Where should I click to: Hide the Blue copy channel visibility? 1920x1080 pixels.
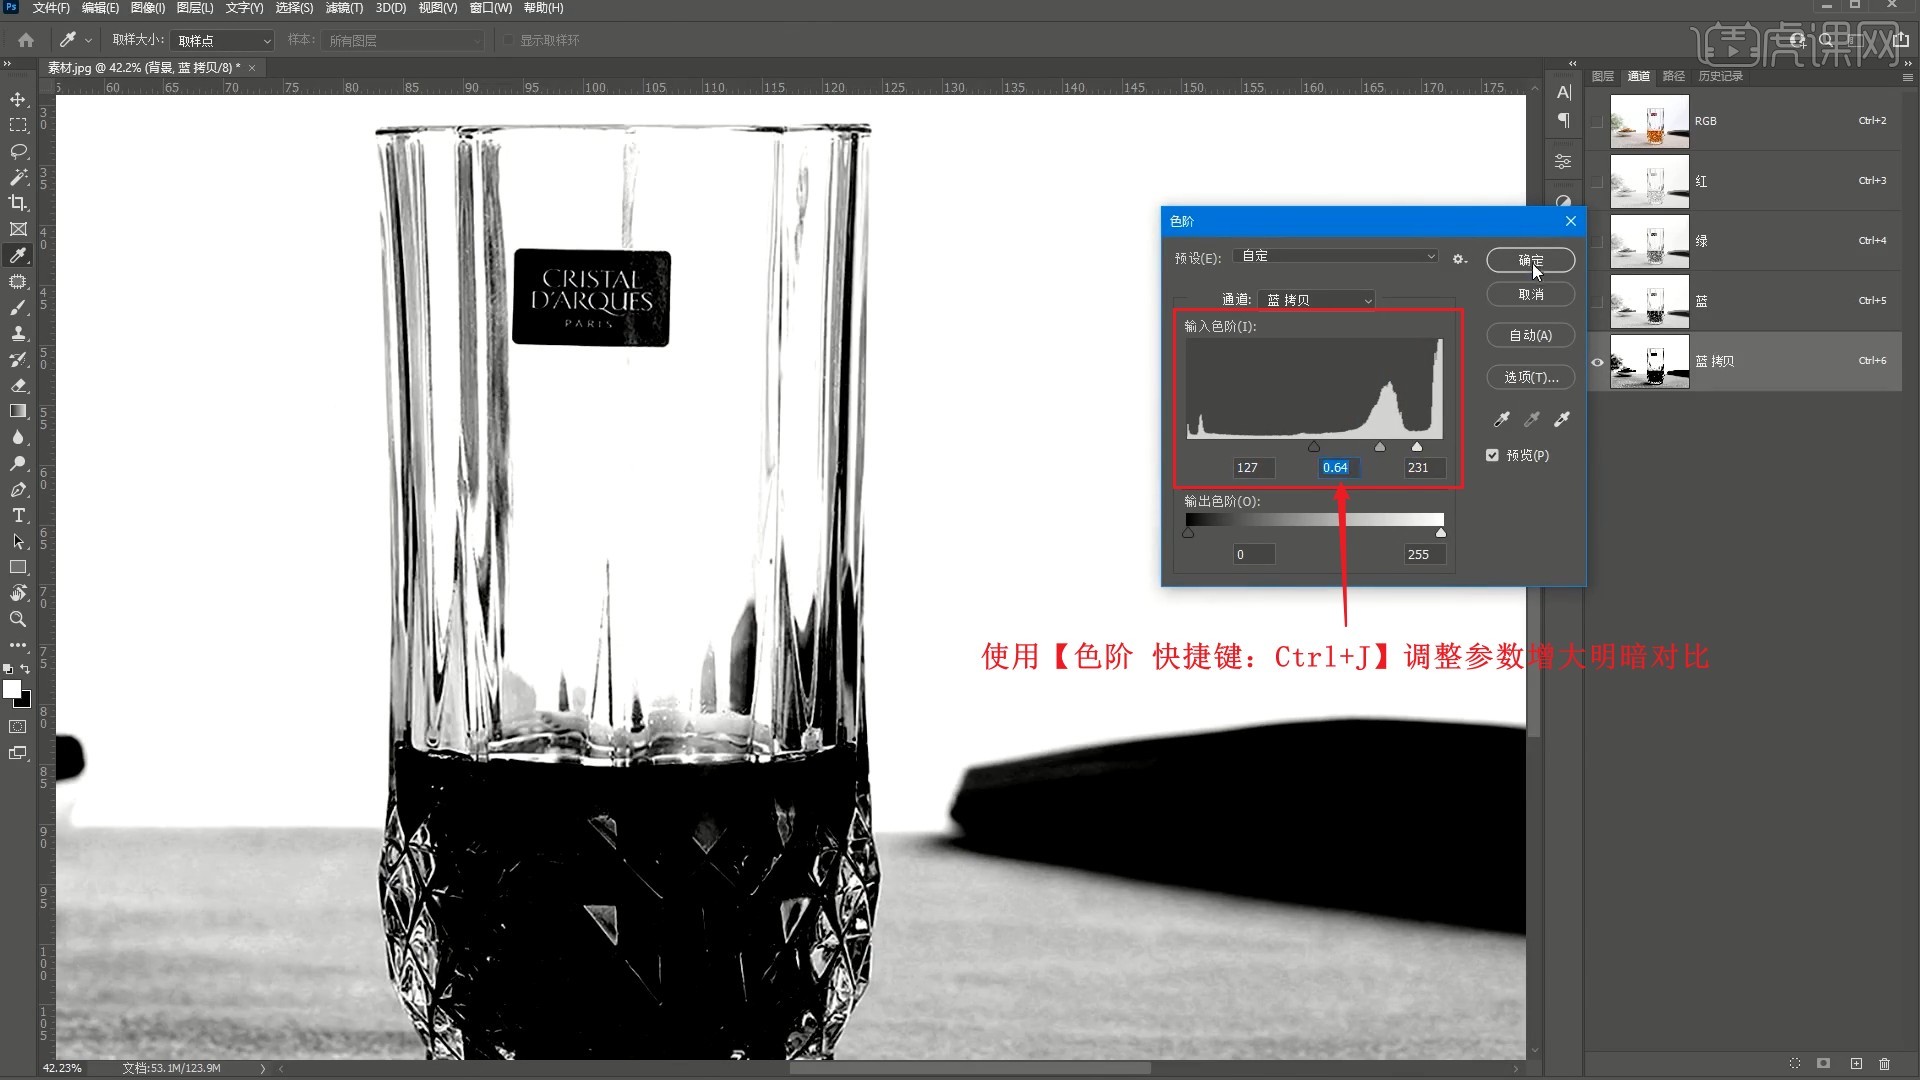(1597, 362)
